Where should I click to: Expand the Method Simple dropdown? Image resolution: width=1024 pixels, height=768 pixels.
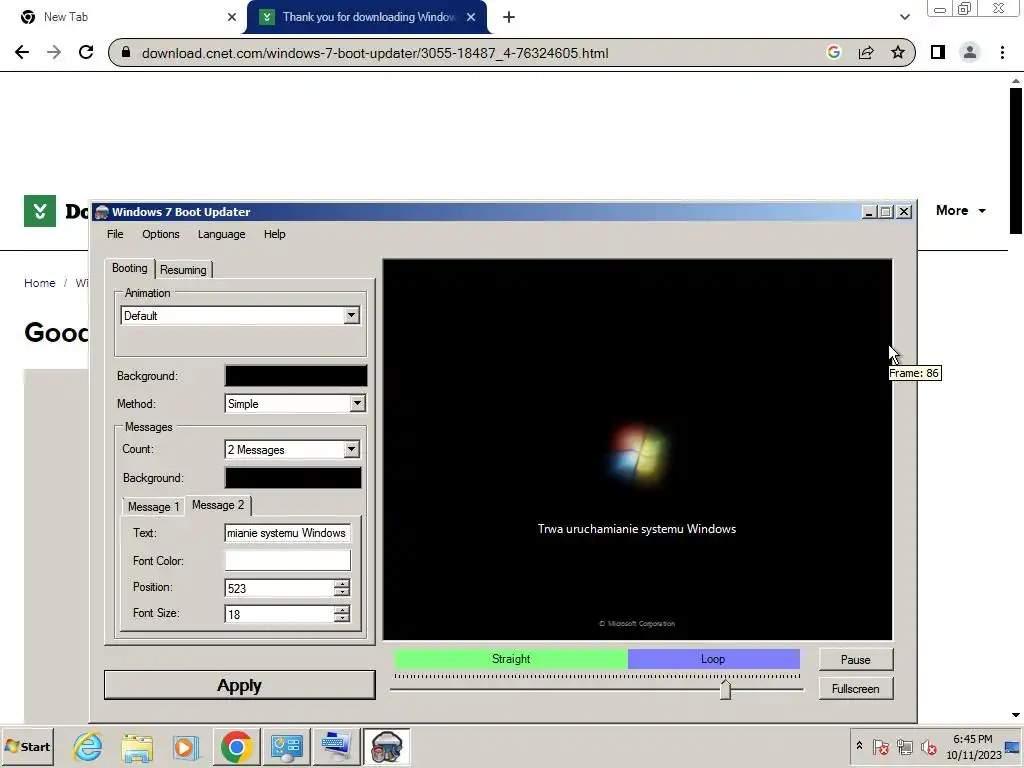357,404
